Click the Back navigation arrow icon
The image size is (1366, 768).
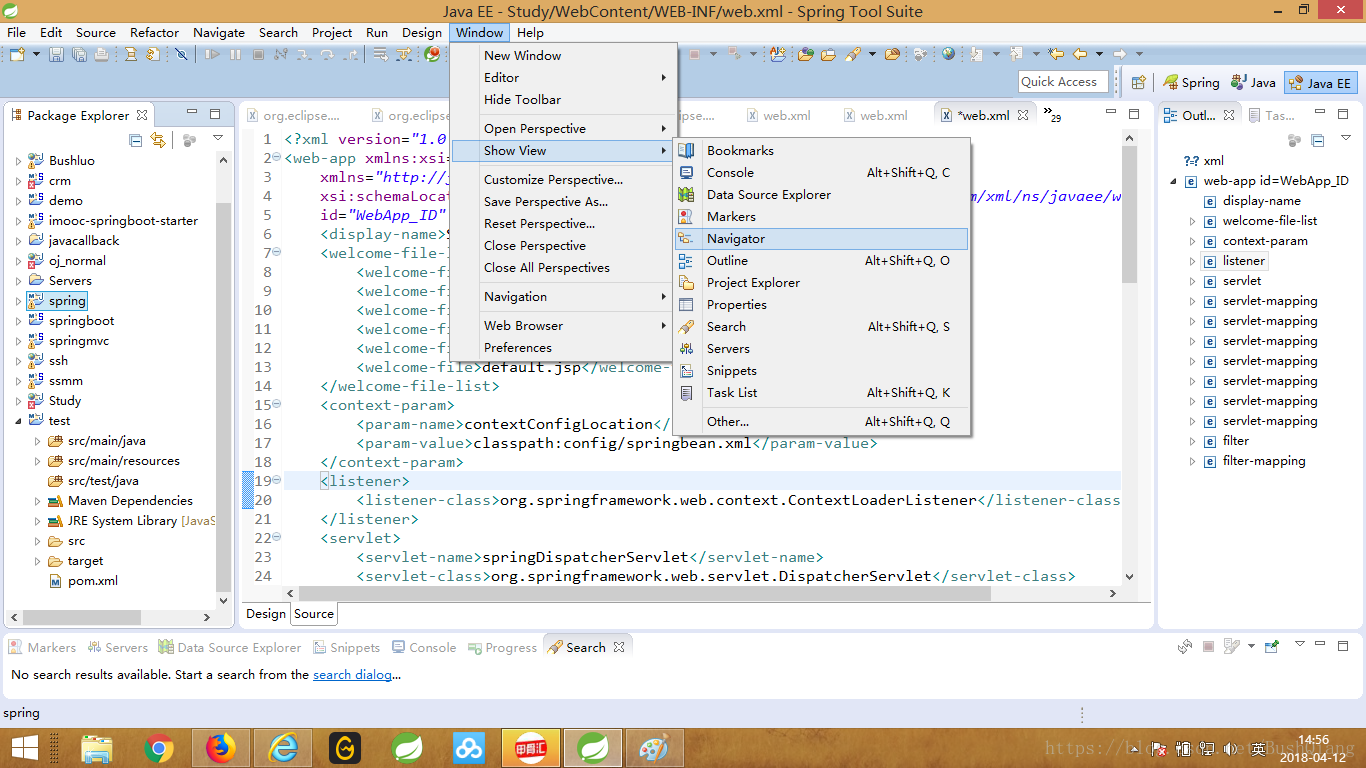click(x=1080, y=54)
